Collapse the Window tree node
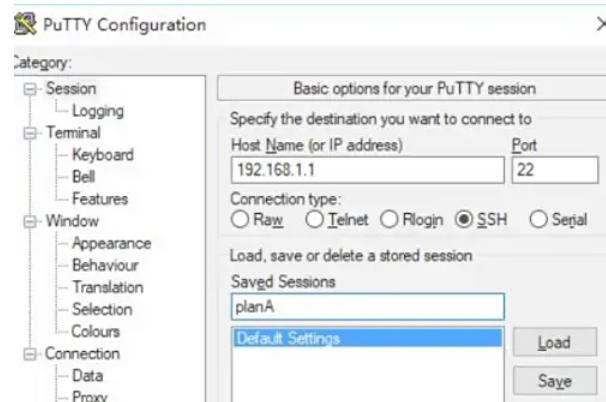Screen dimensions: 606x402 (31, 221)
